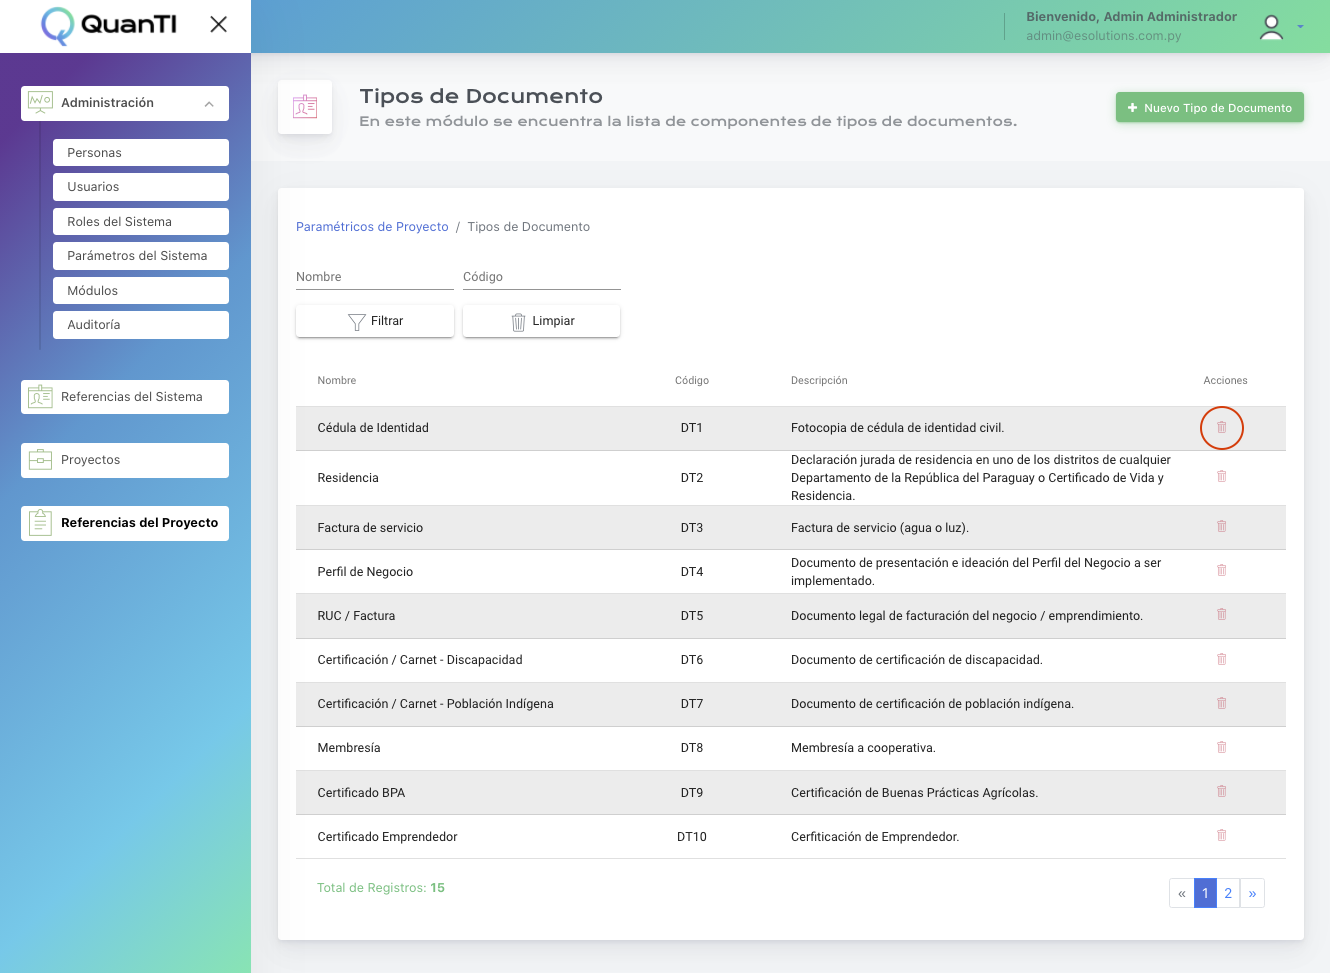Open the Referencias del Sistema menu
1330x973 pixels.
(x=125, y=397)
